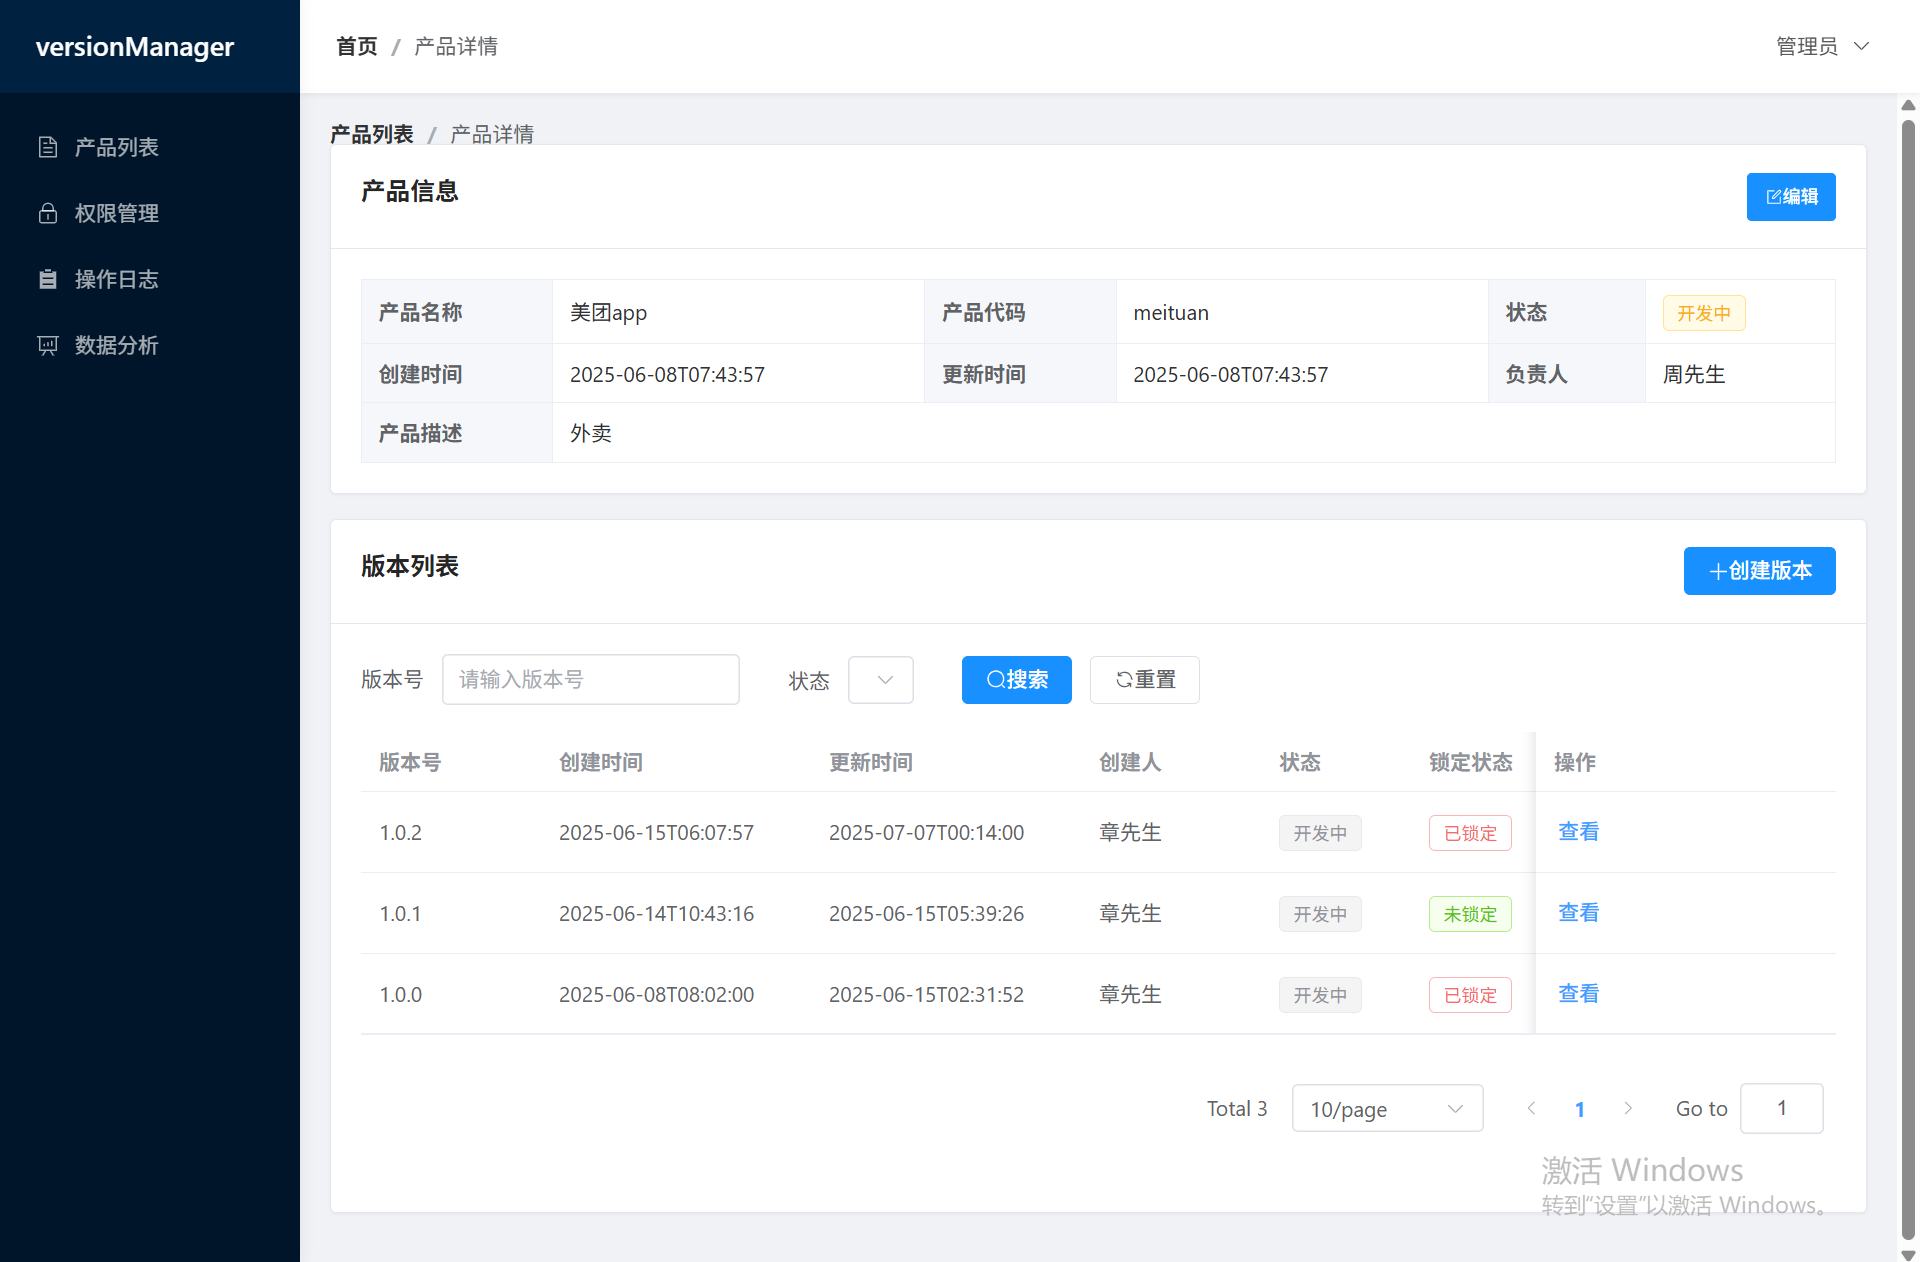Open the 状态 filter dropdown
Viewport: 1920px width, 1262px height.
[x=880, y=680]
